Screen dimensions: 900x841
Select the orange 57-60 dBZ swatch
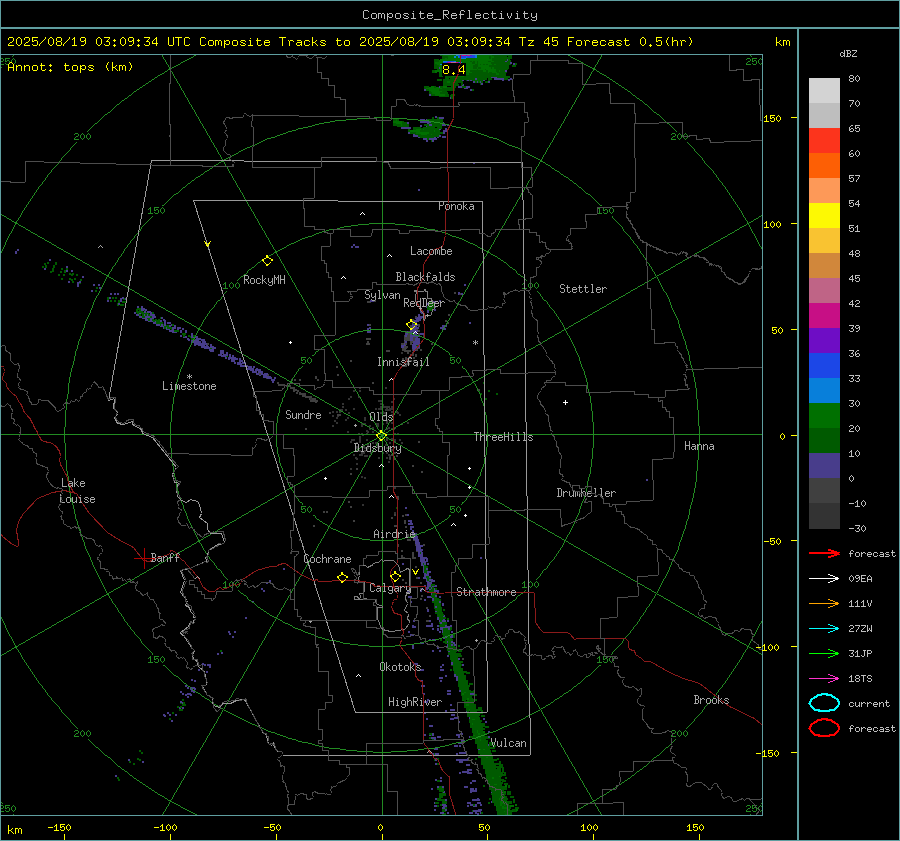tap(824, 166)
